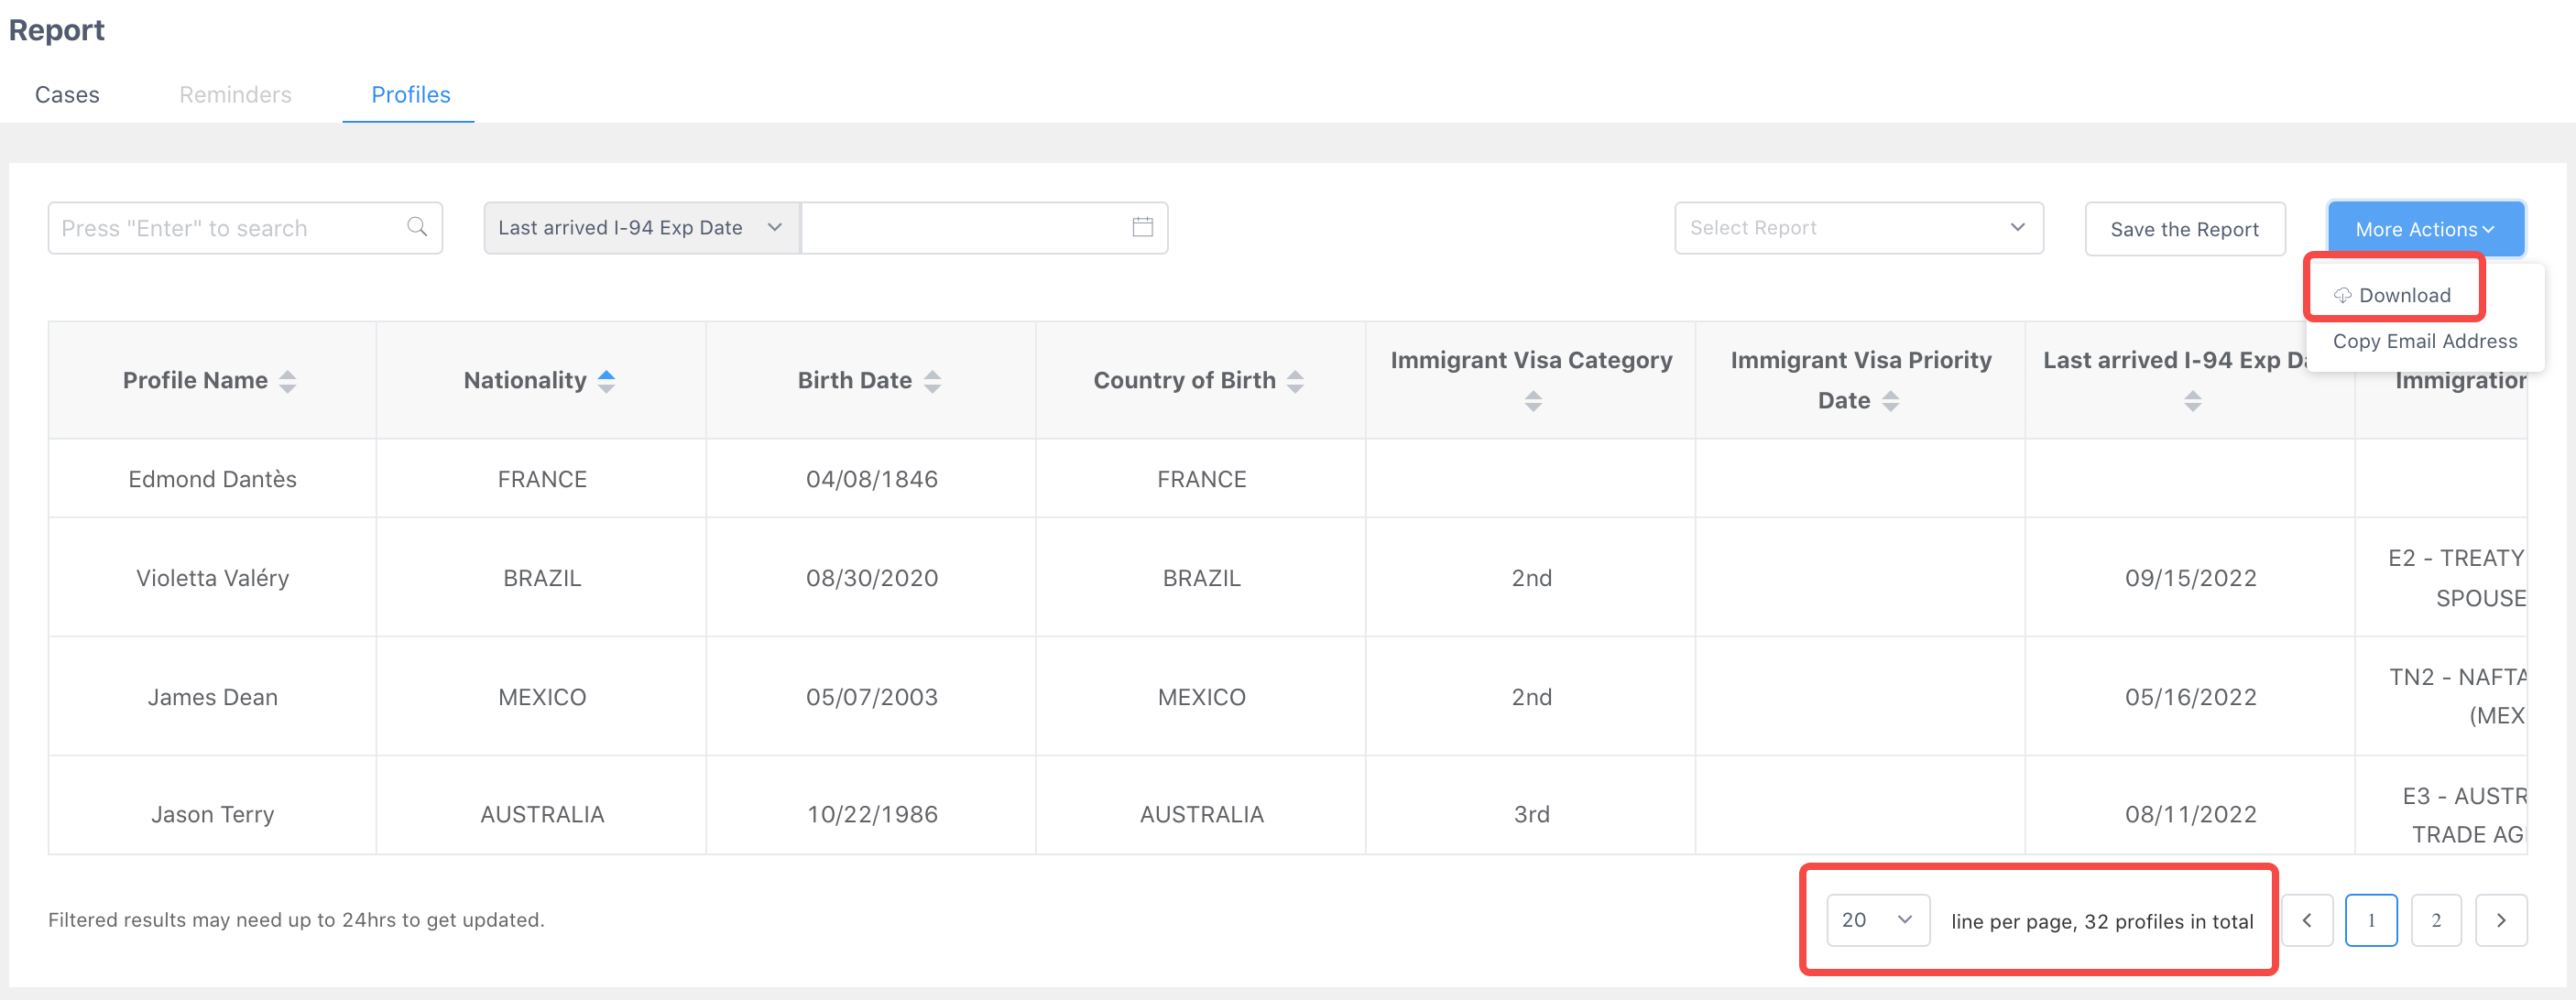Open Last arrived I-94 Exp Date dropdown
This screenshot has height=1000, width=2576.
point(641,228)
